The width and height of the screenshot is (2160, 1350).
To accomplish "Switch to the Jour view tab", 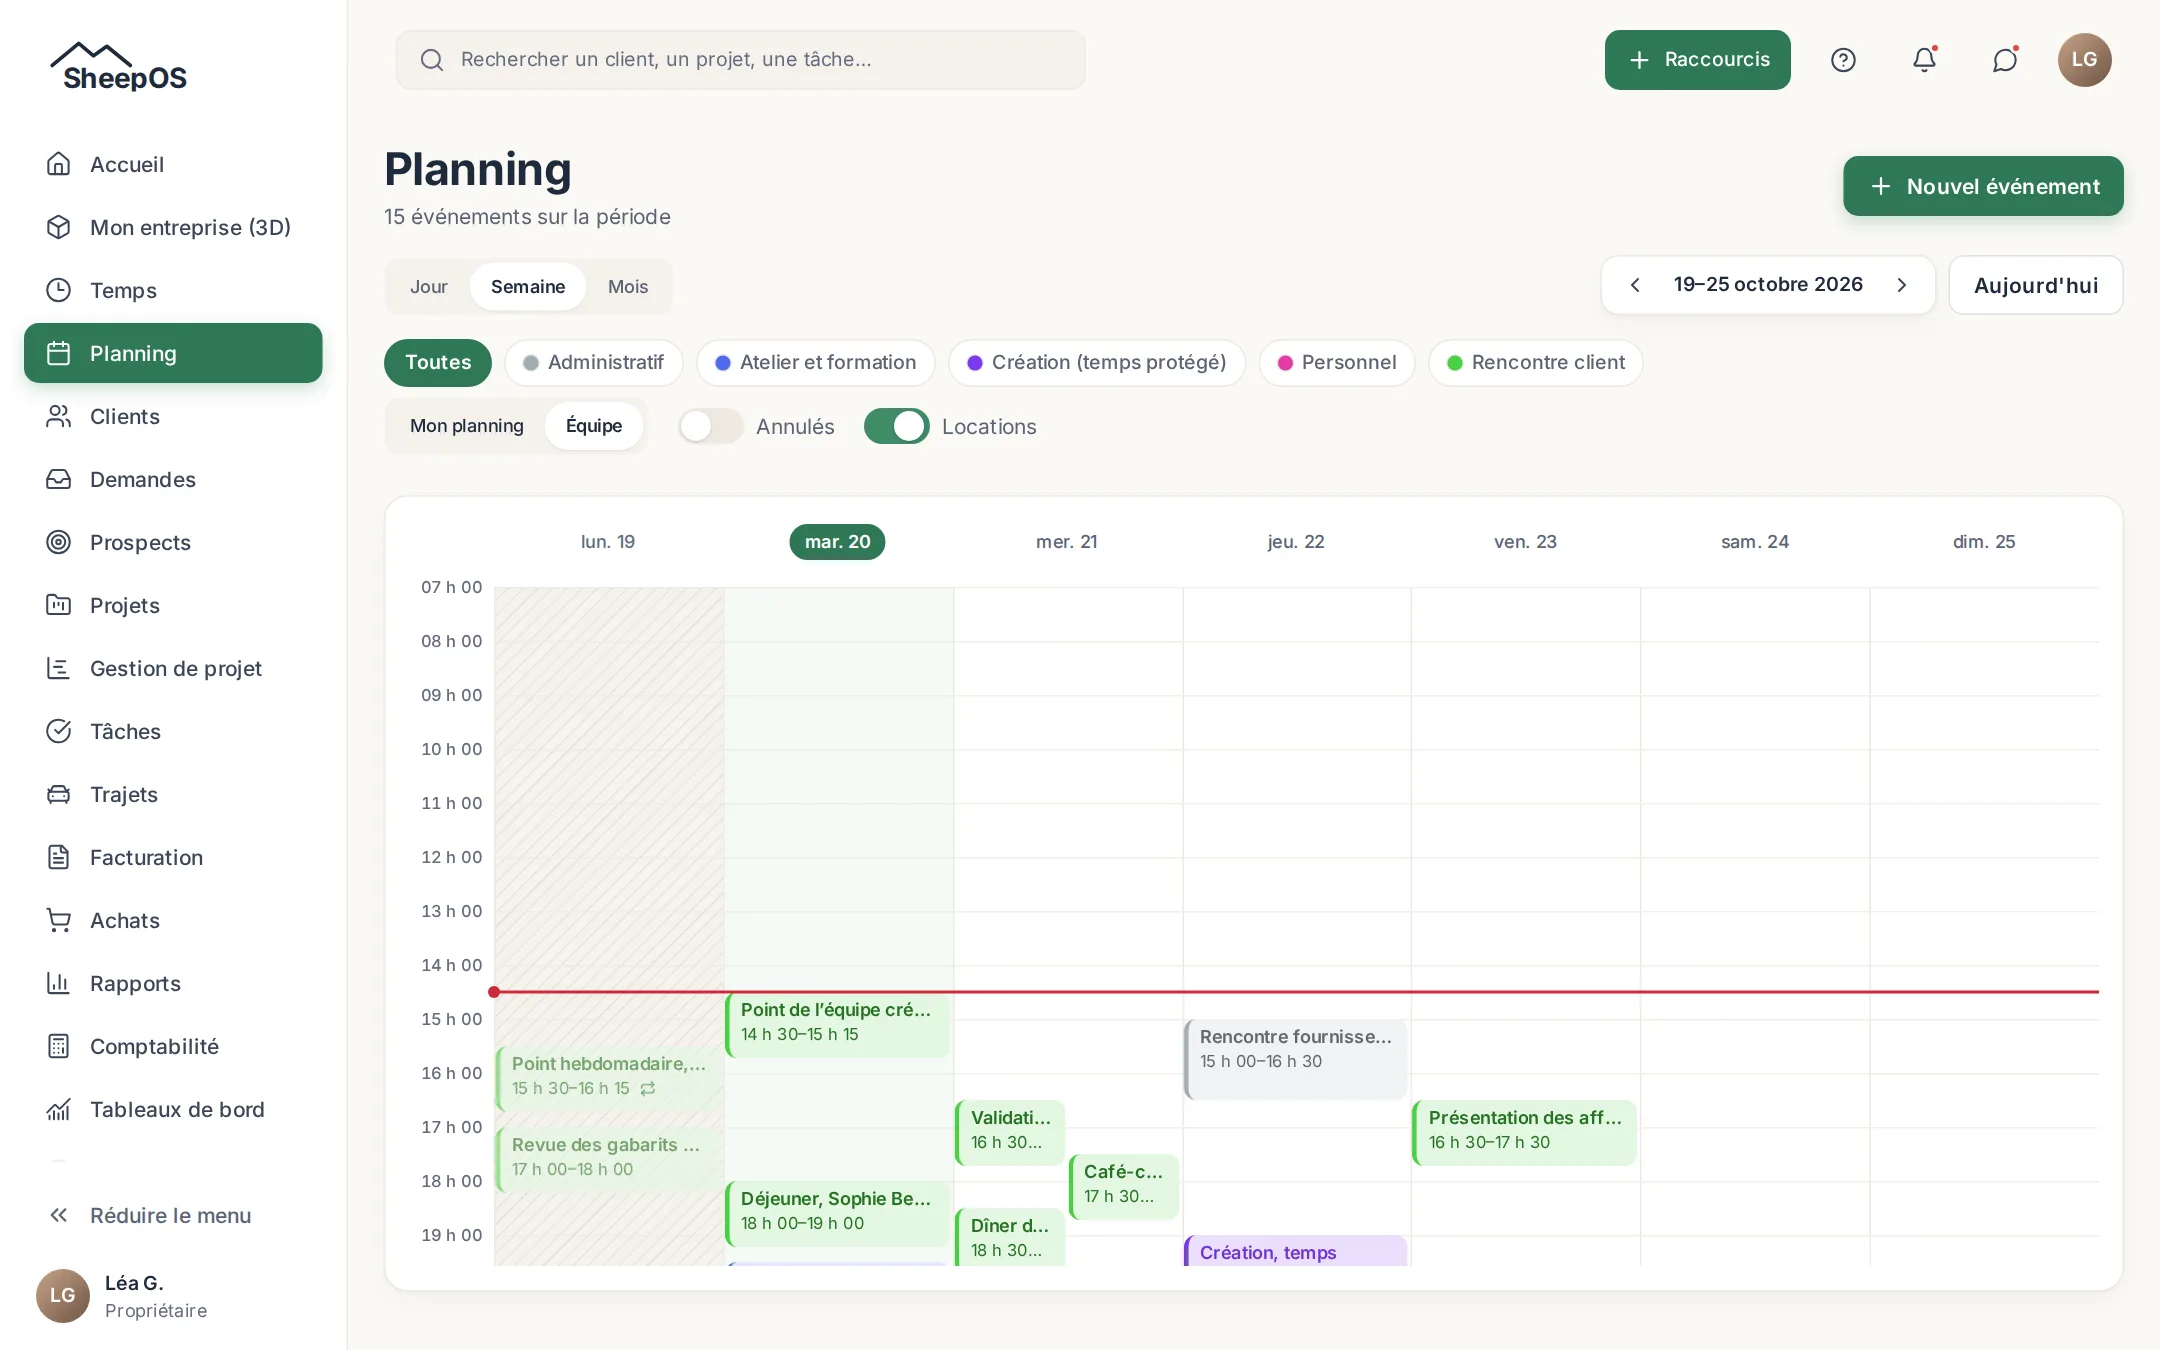I will tap(429, 287).
